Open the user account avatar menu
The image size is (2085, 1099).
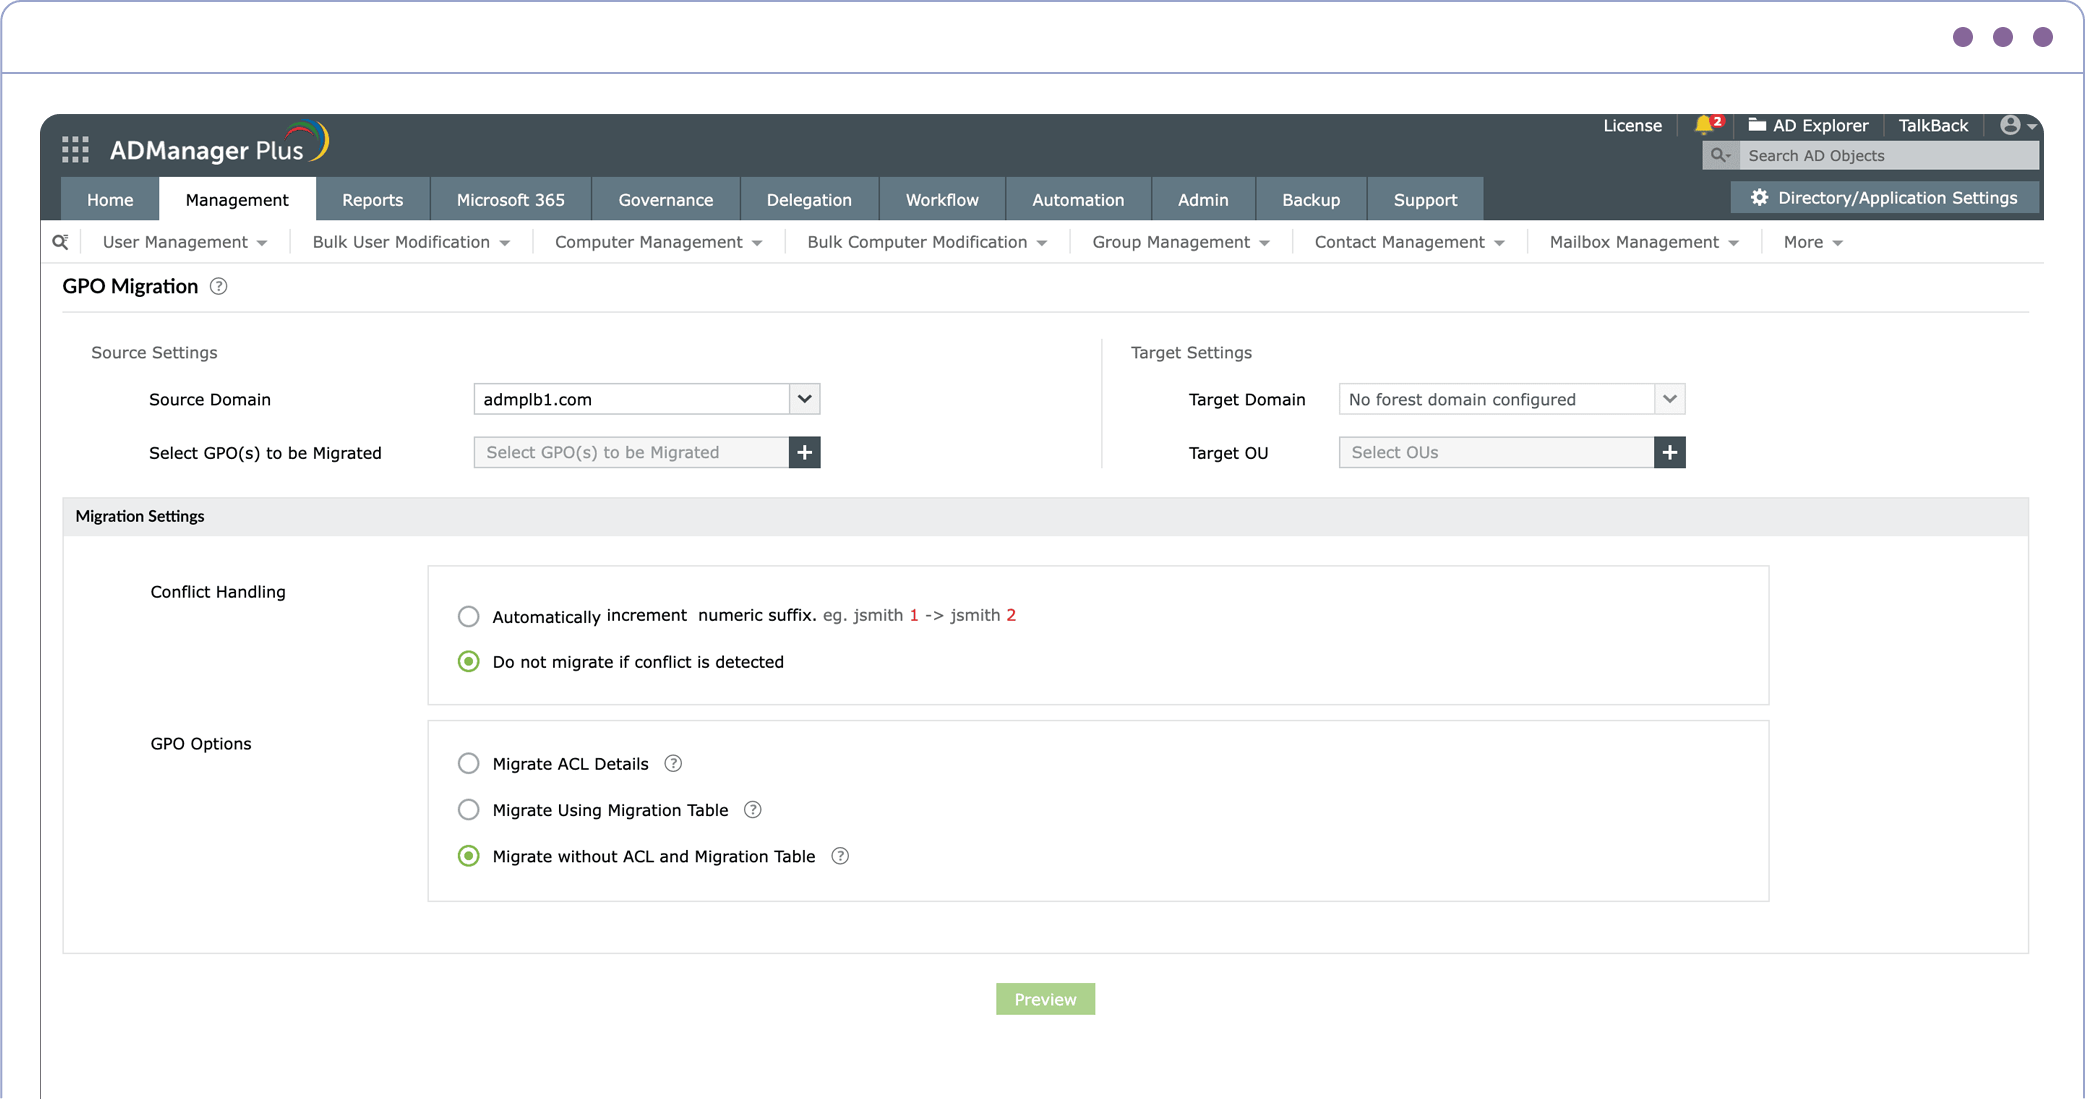click(2011, 125)
